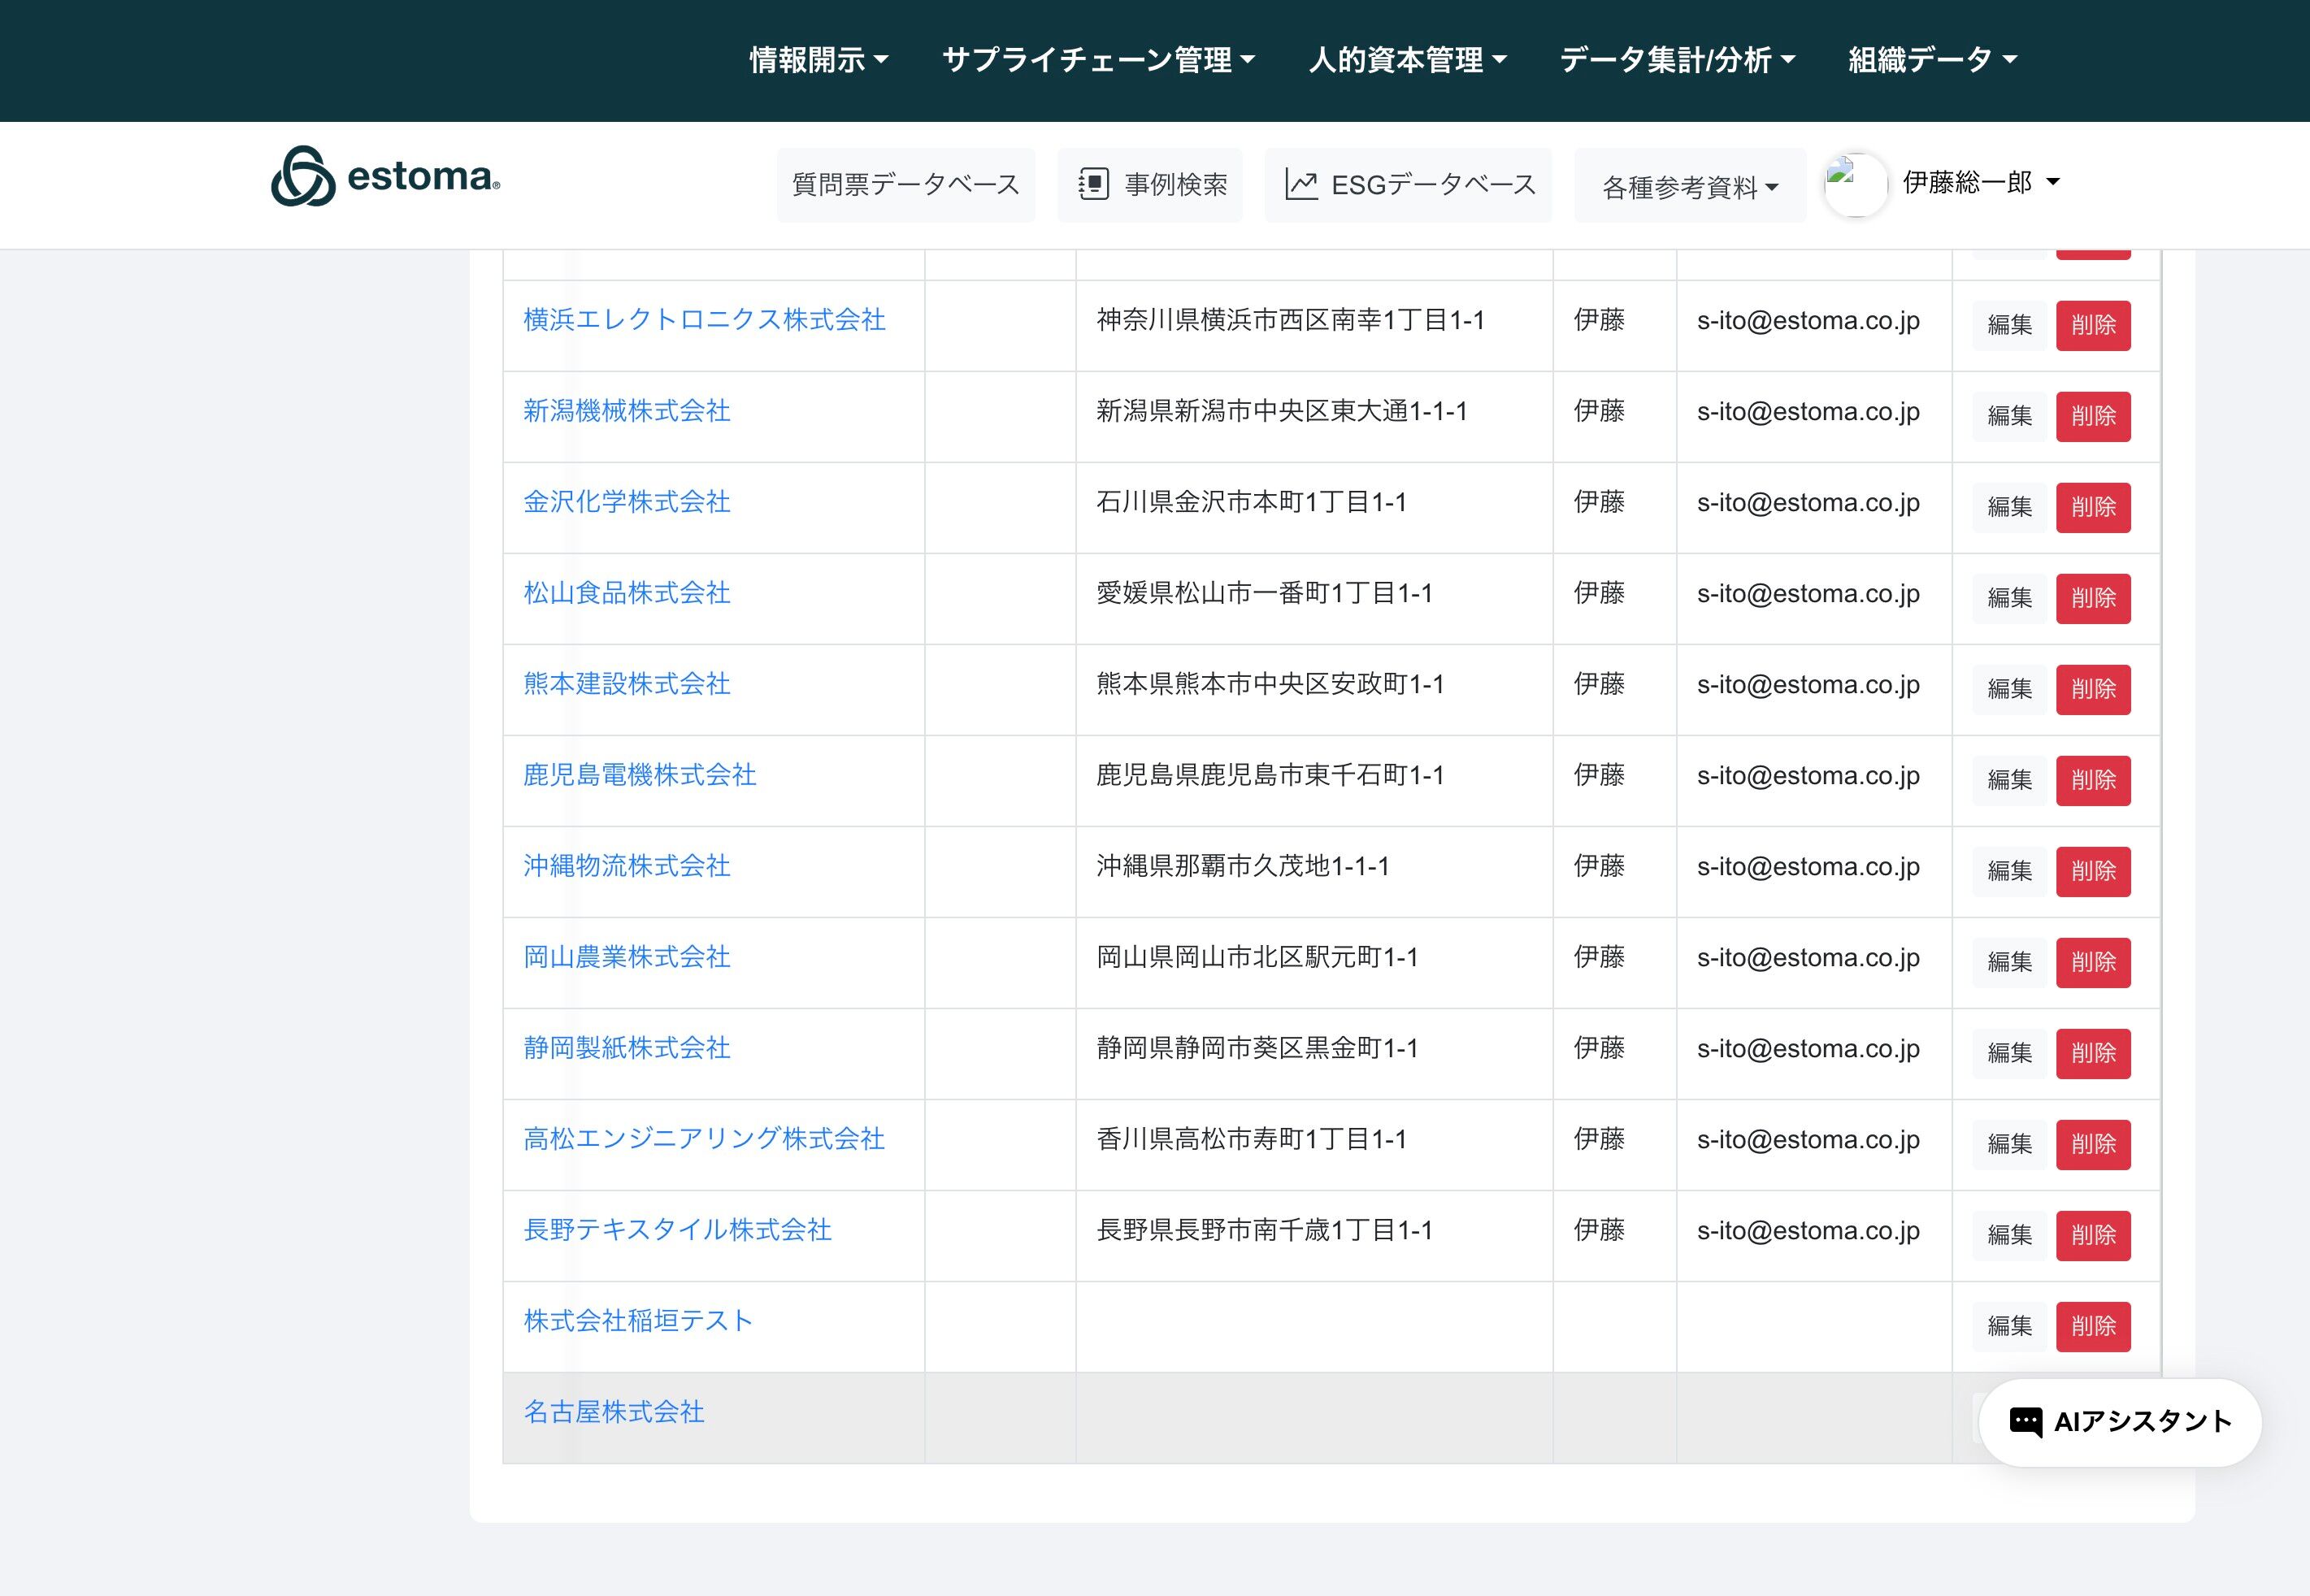2310x1596 pixels.
Task: Open 横浜エレクトロニクス株式会社 link
Action: coord(704,320)
